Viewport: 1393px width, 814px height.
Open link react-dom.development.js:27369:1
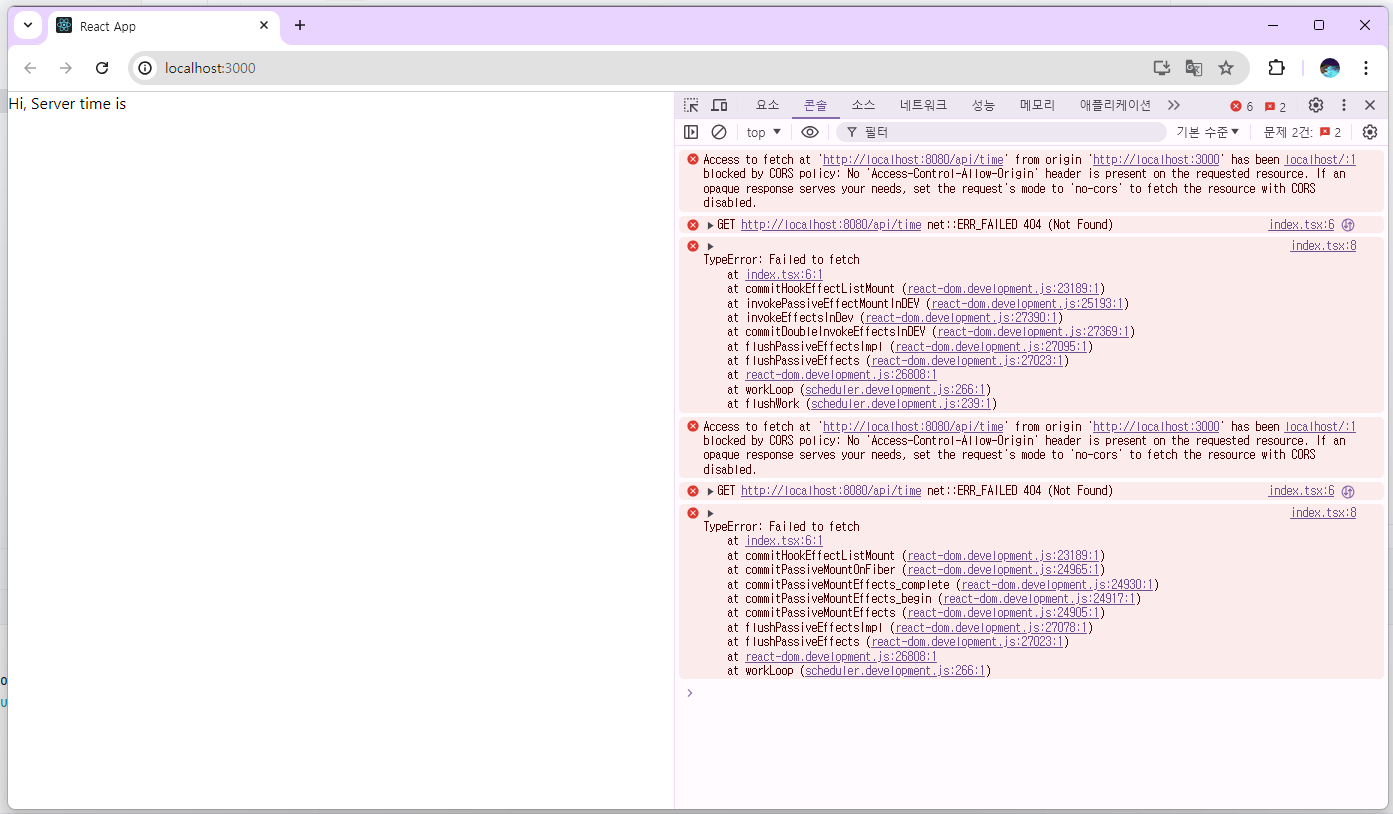[1035, 332]
